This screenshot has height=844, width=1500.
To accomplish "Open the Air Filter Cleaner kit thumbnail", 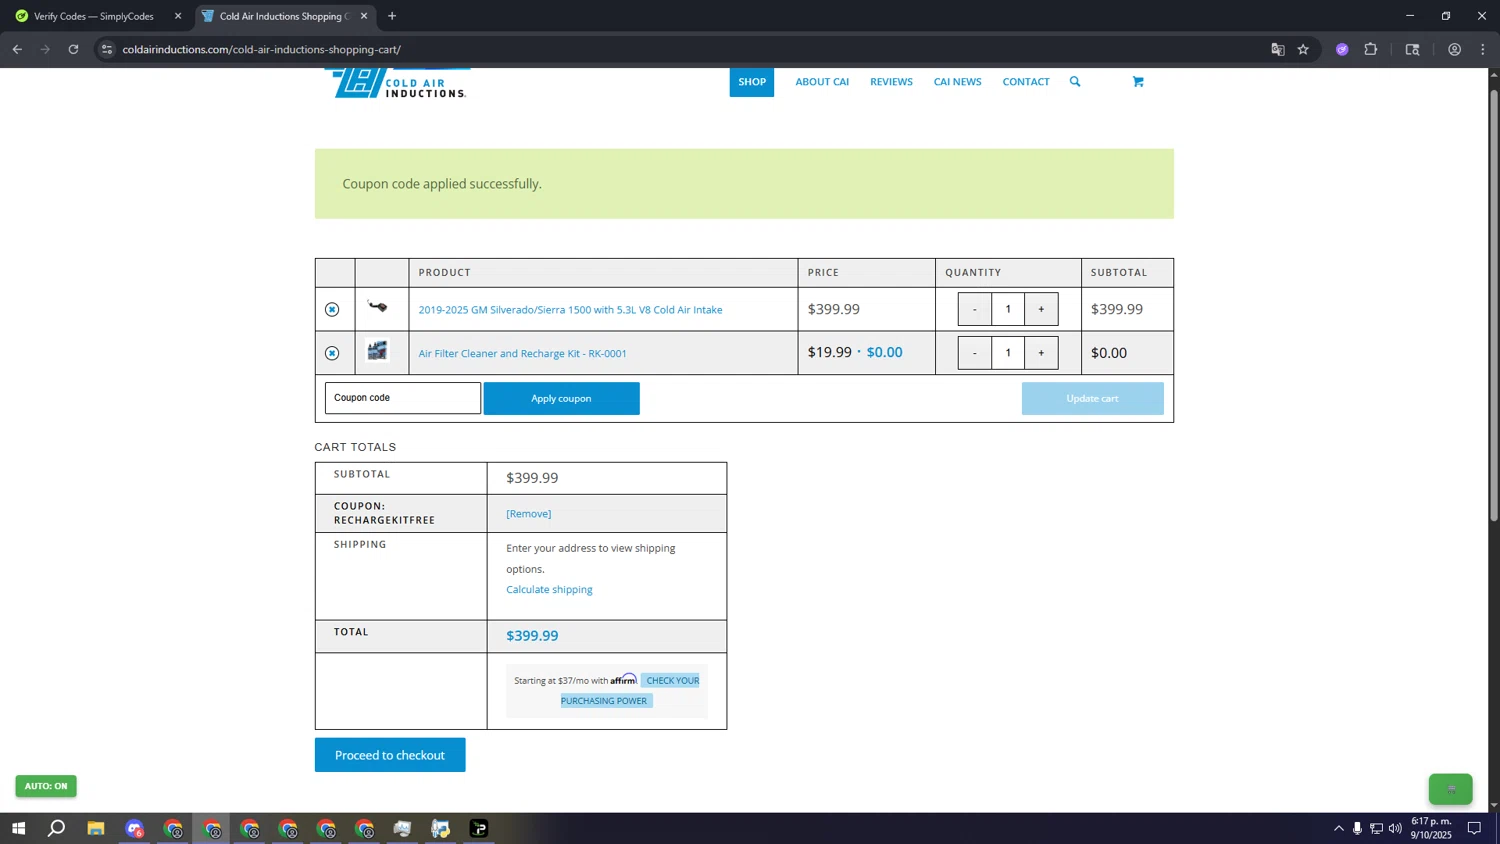I will tap(378, 351).
